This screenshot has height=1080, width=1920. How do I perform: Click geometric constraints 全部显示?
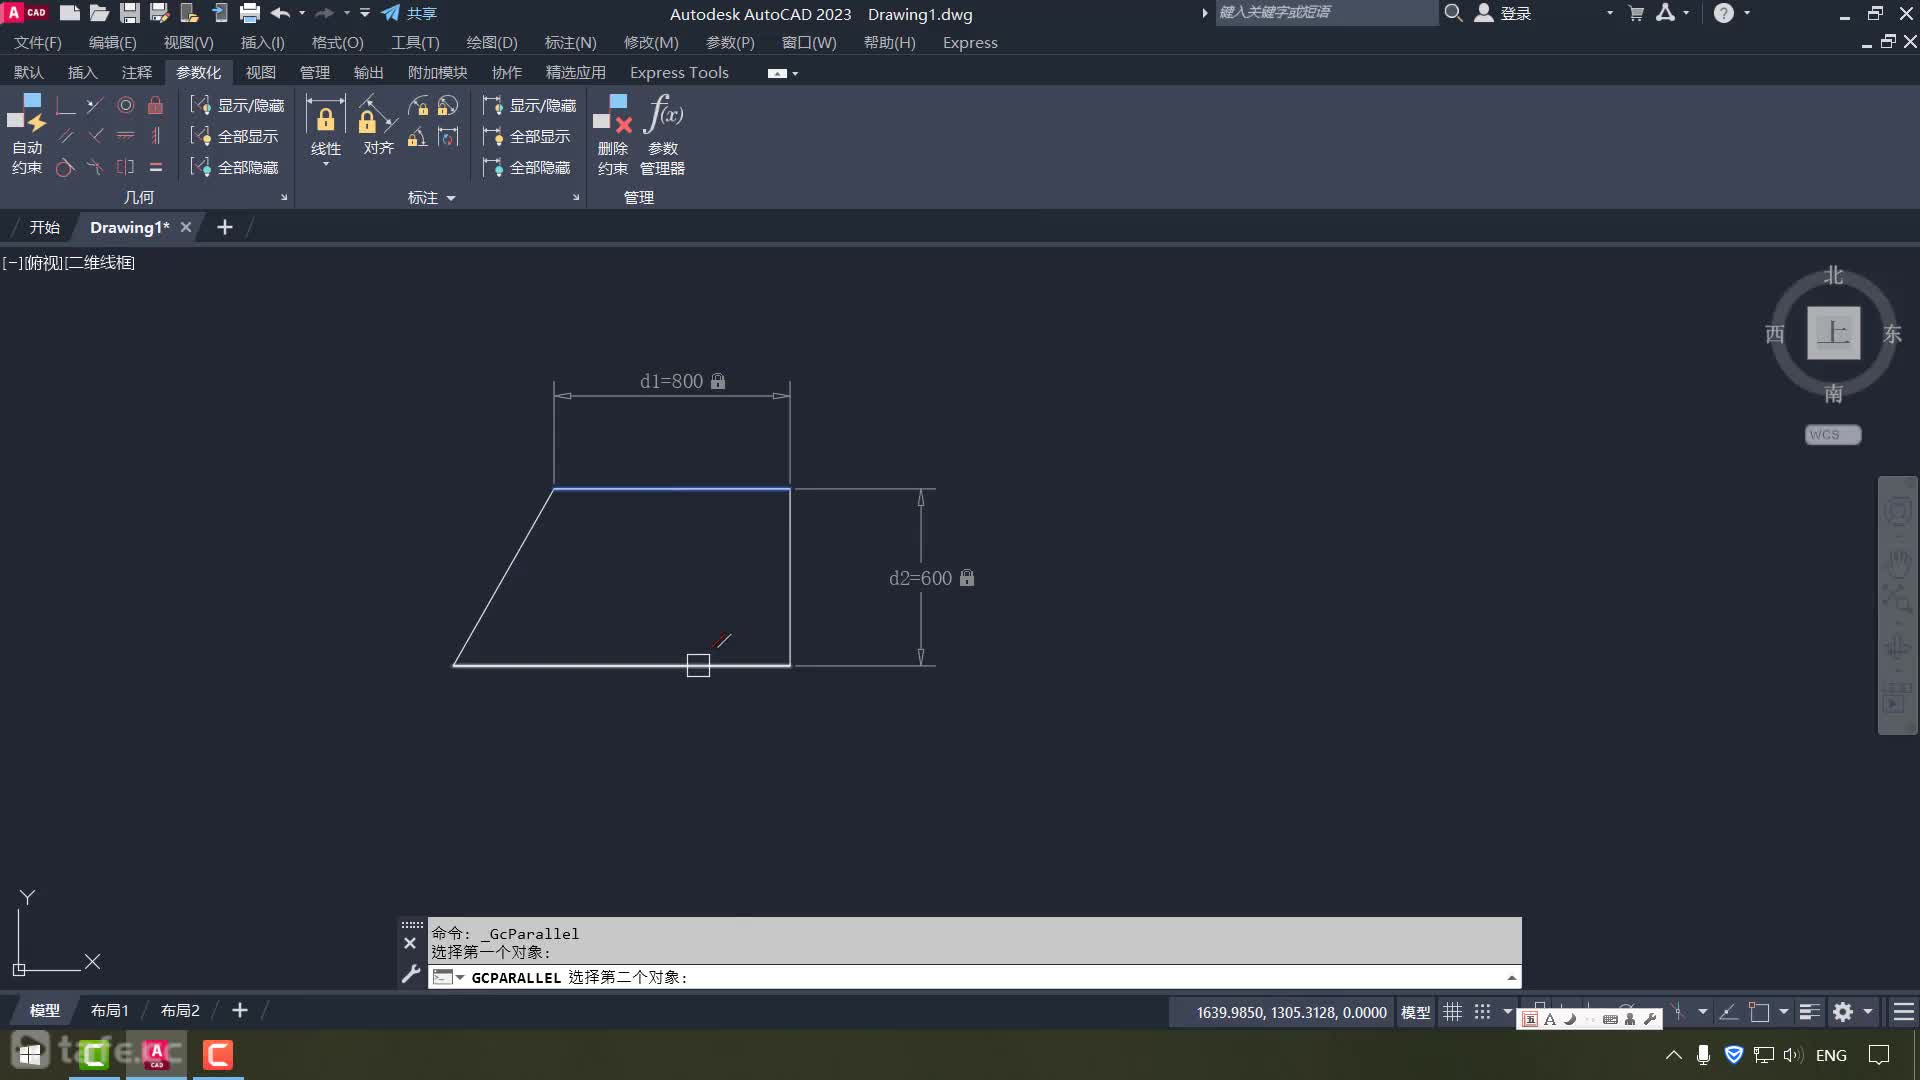[234, 136]
